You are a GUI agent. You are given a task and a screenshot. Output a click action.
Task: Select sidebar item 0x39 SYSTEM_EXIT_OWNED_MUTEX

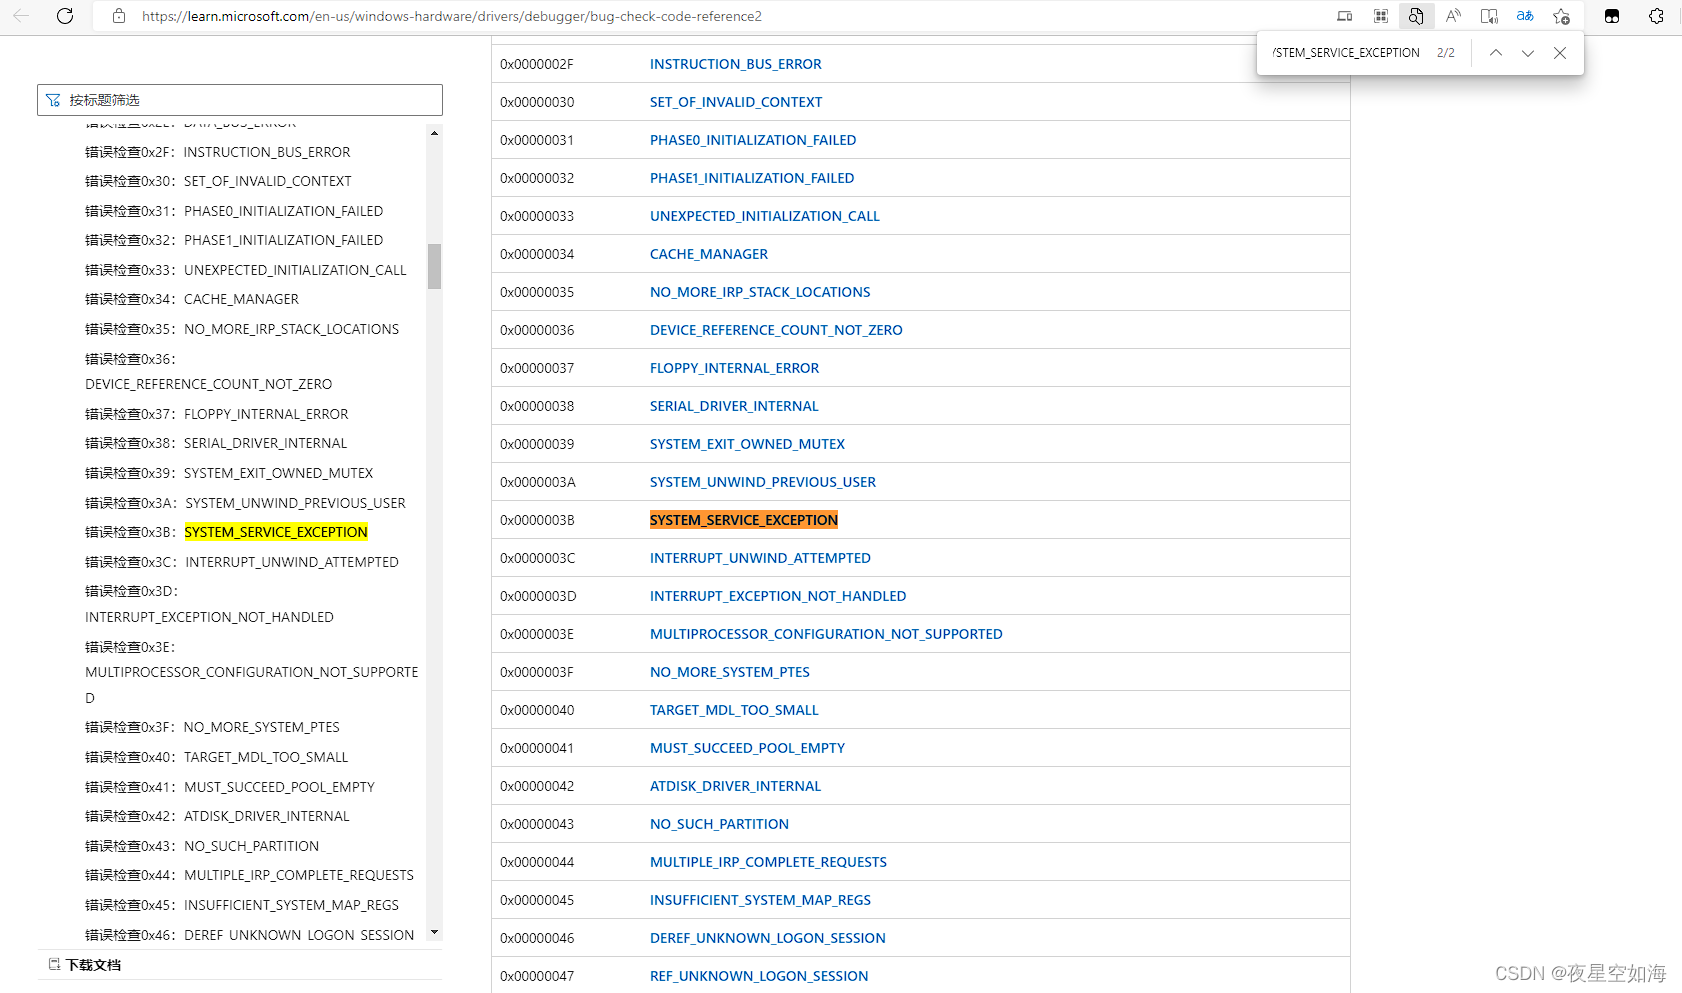click(229, 473)
